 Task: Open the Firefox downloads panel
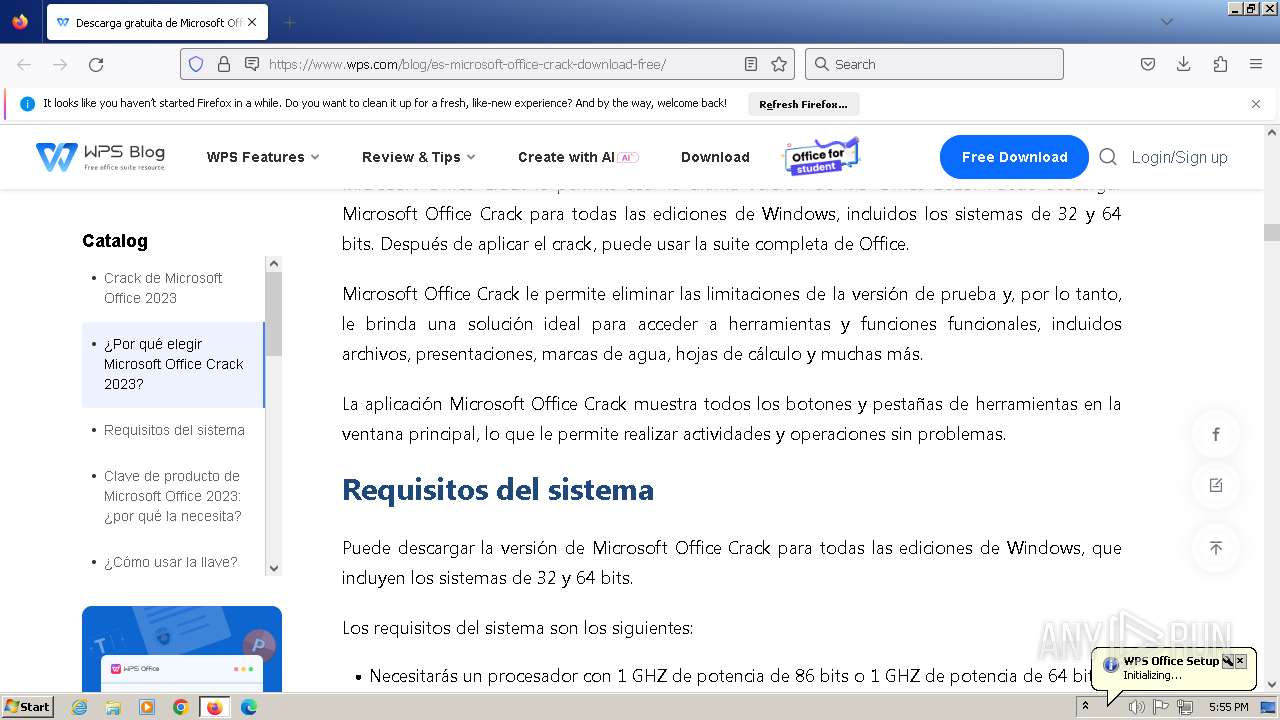[1184, 64]
